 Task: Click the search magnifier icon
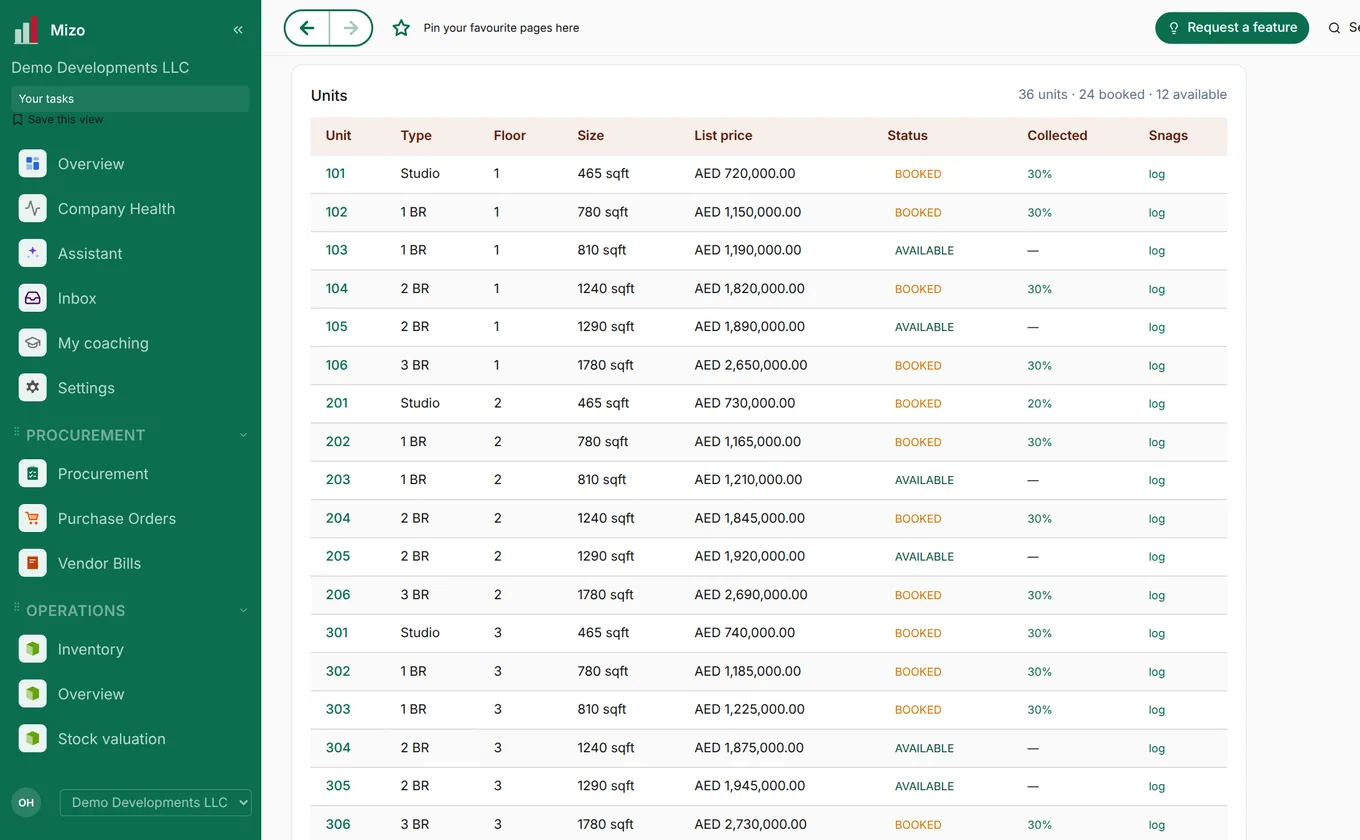point(1334,28)
